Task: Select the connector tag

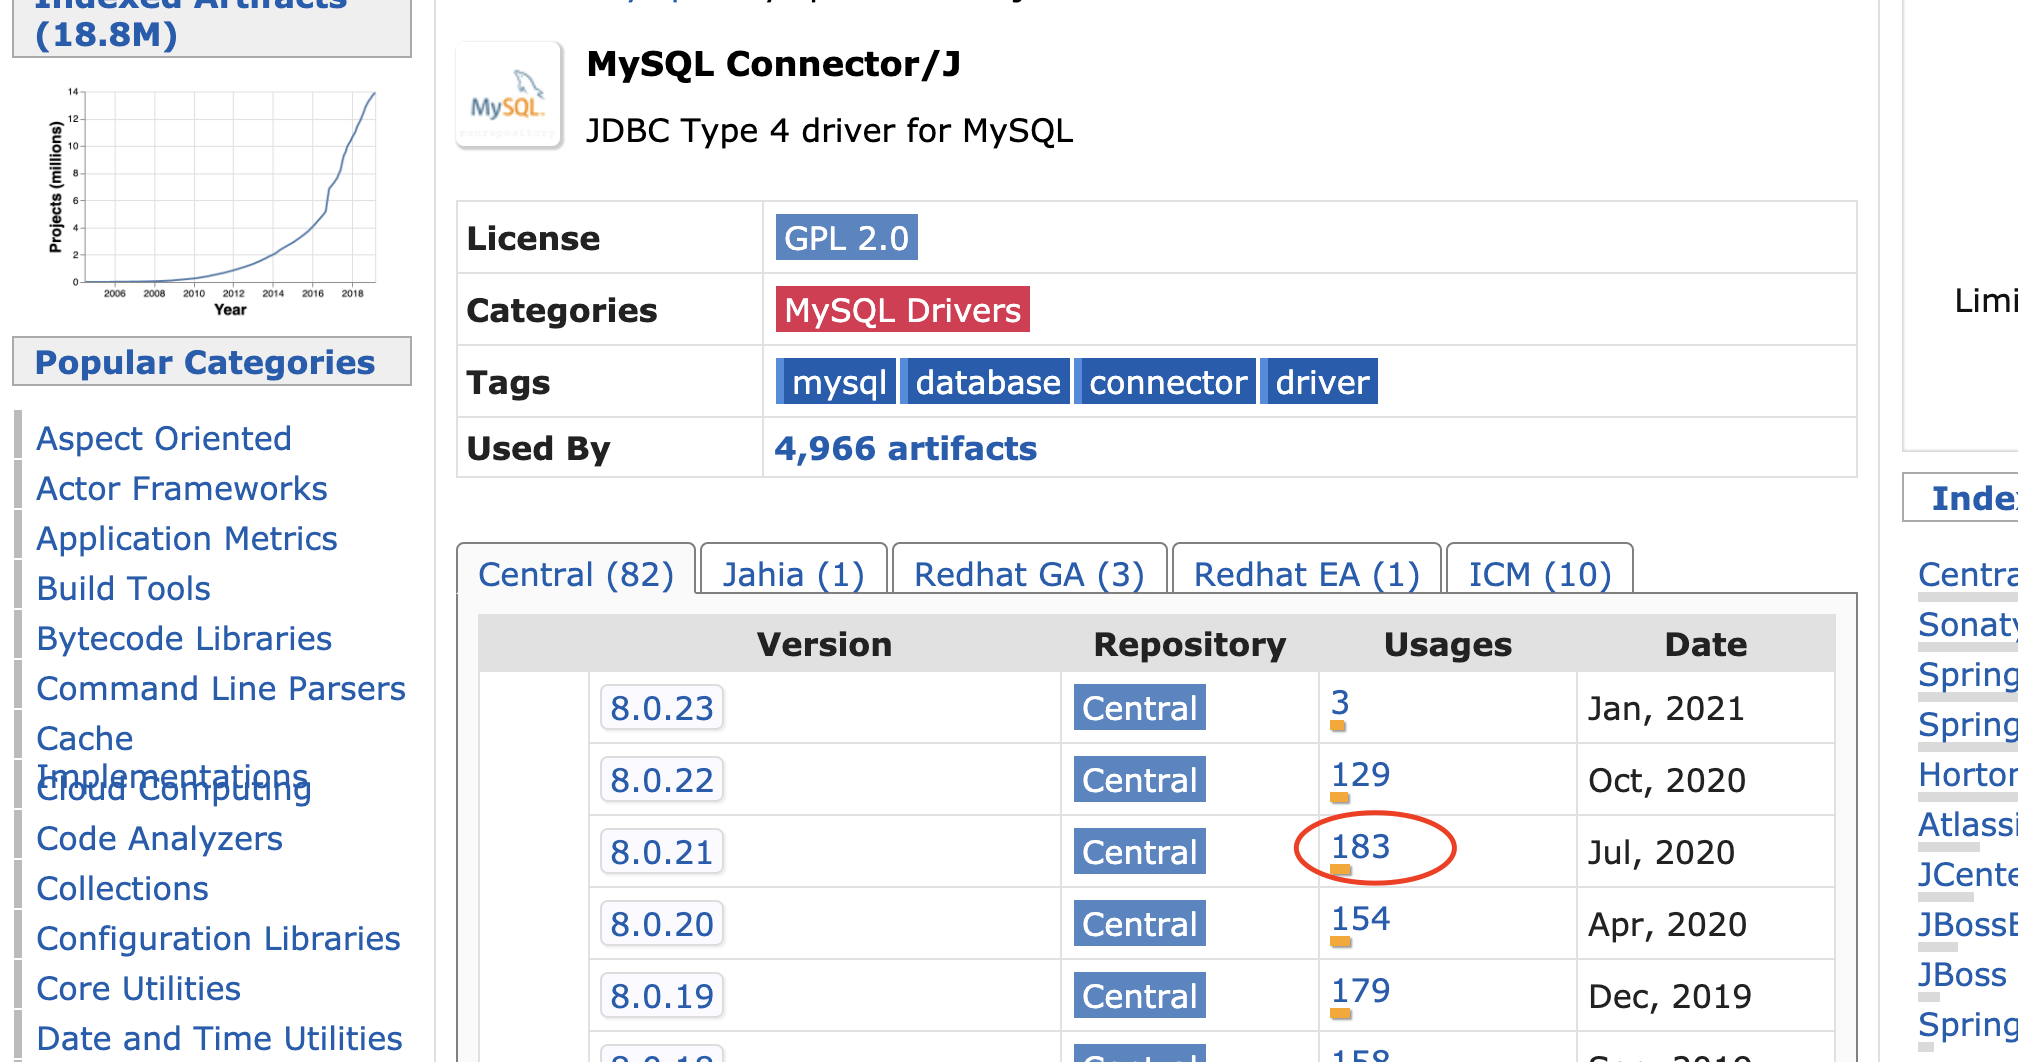Action: coord(1167,382)
